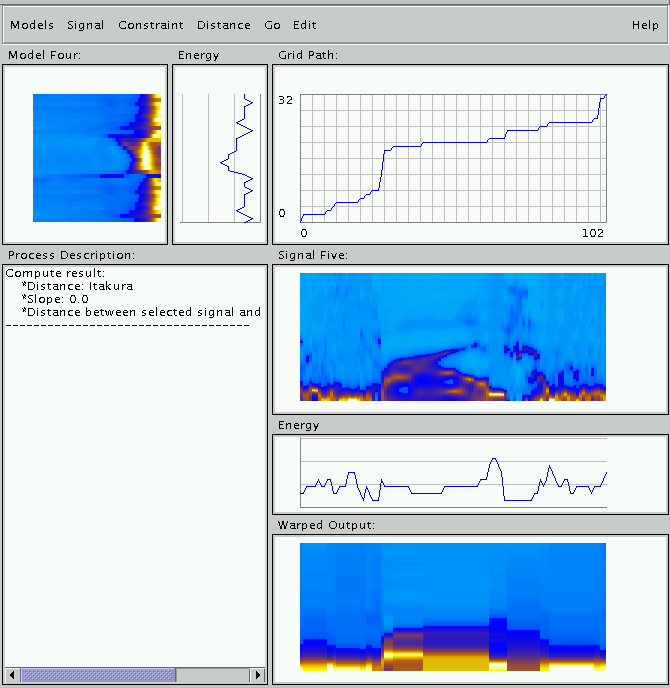Image resolution: width=670 pixels, height=688 pixels.
Task: Click the right scroll arrow in Process Description
Action: tap(257, 675)
